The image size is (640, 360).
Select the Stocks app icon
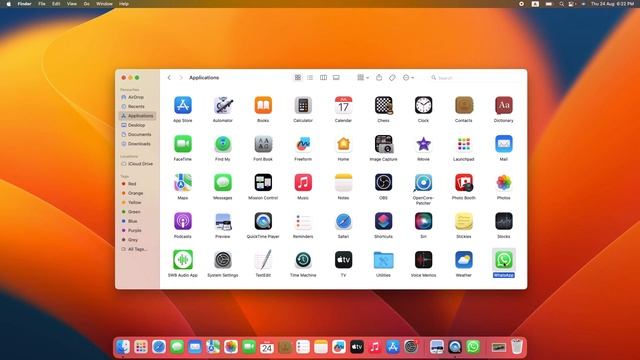(504, 221)
